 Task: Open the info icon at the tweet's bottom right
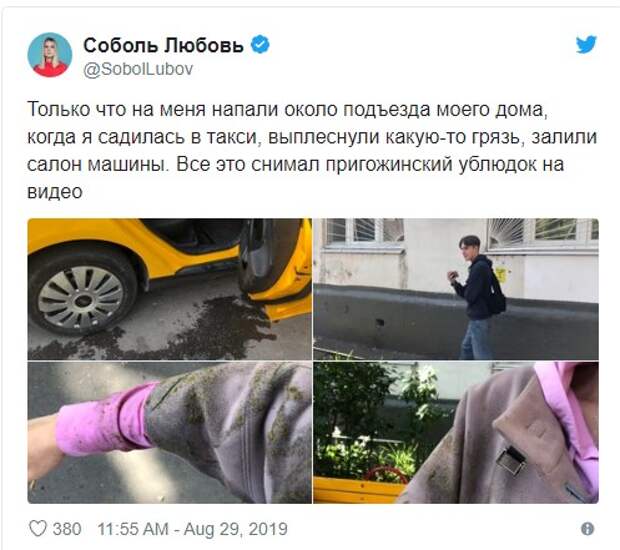587,529
